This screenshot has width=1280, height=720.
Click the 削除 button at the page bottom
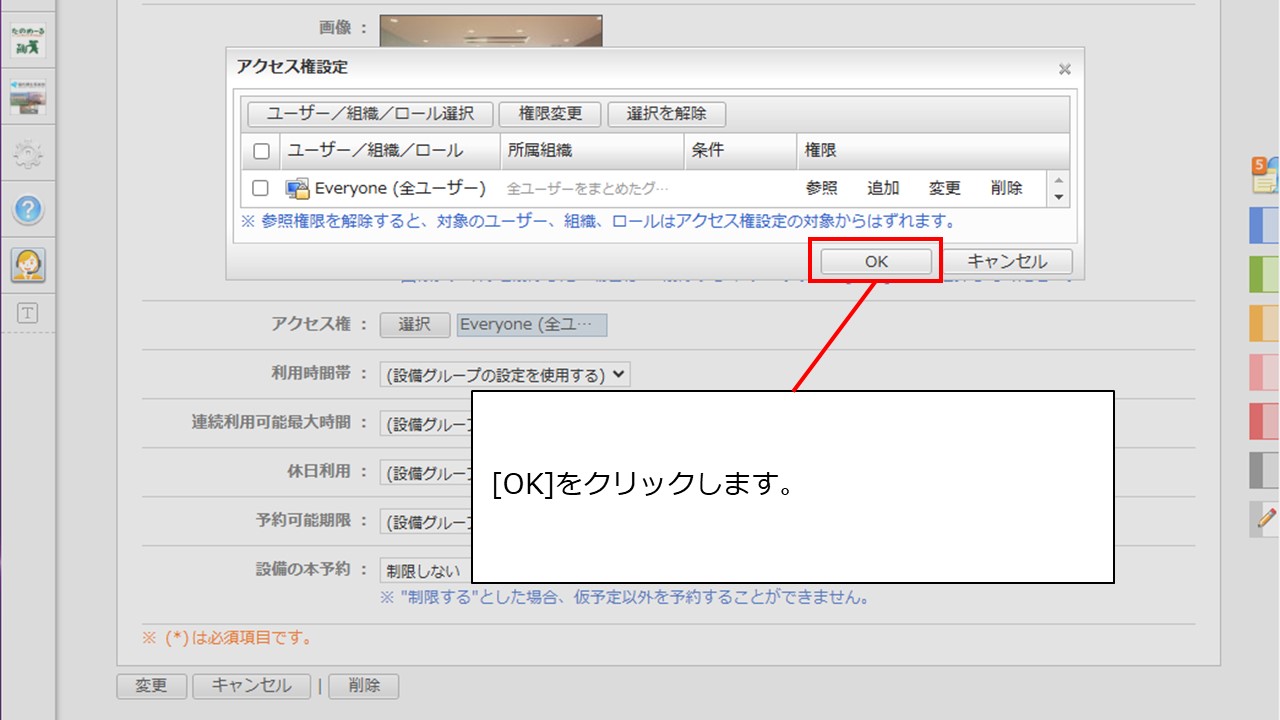pyautogui.click(x=364, y=686)
